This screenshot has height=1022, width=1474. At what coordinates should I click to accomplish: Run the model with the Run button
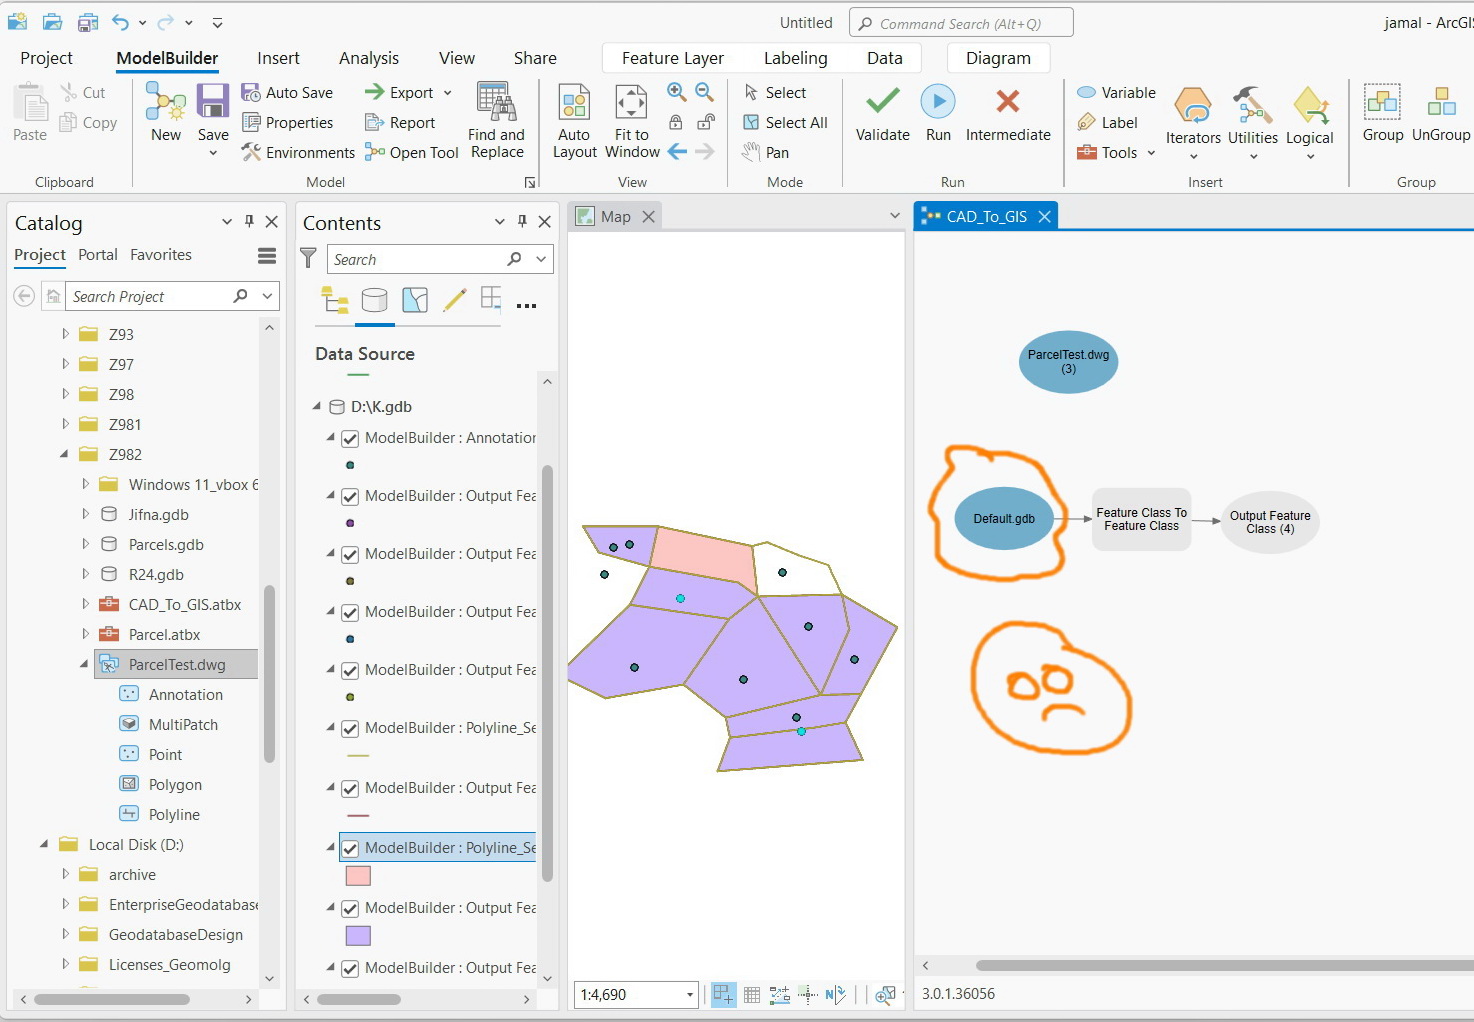pyautogui.click(x=937, y=112)
